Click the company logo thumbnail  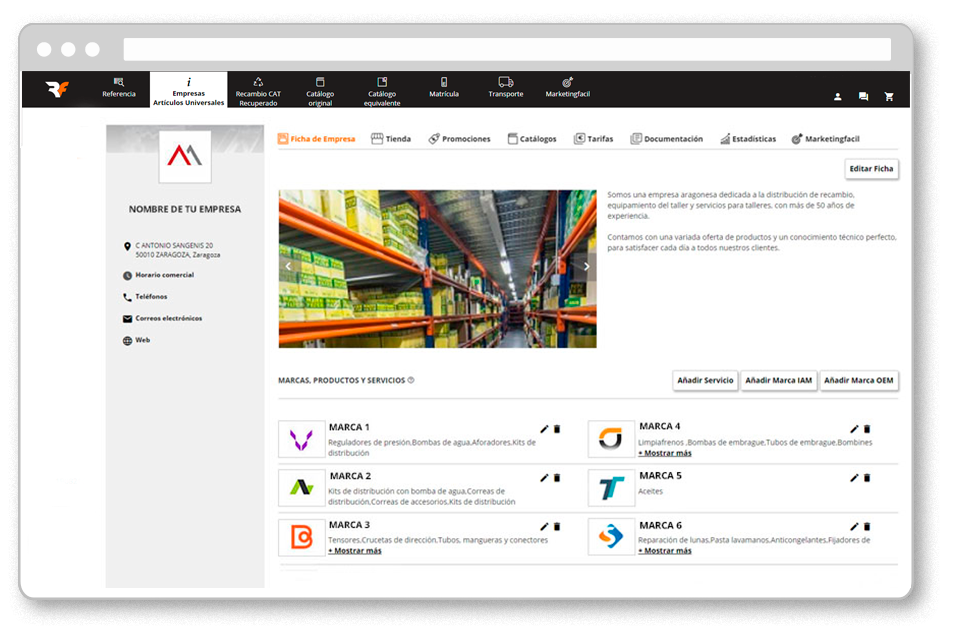(184, 156)
